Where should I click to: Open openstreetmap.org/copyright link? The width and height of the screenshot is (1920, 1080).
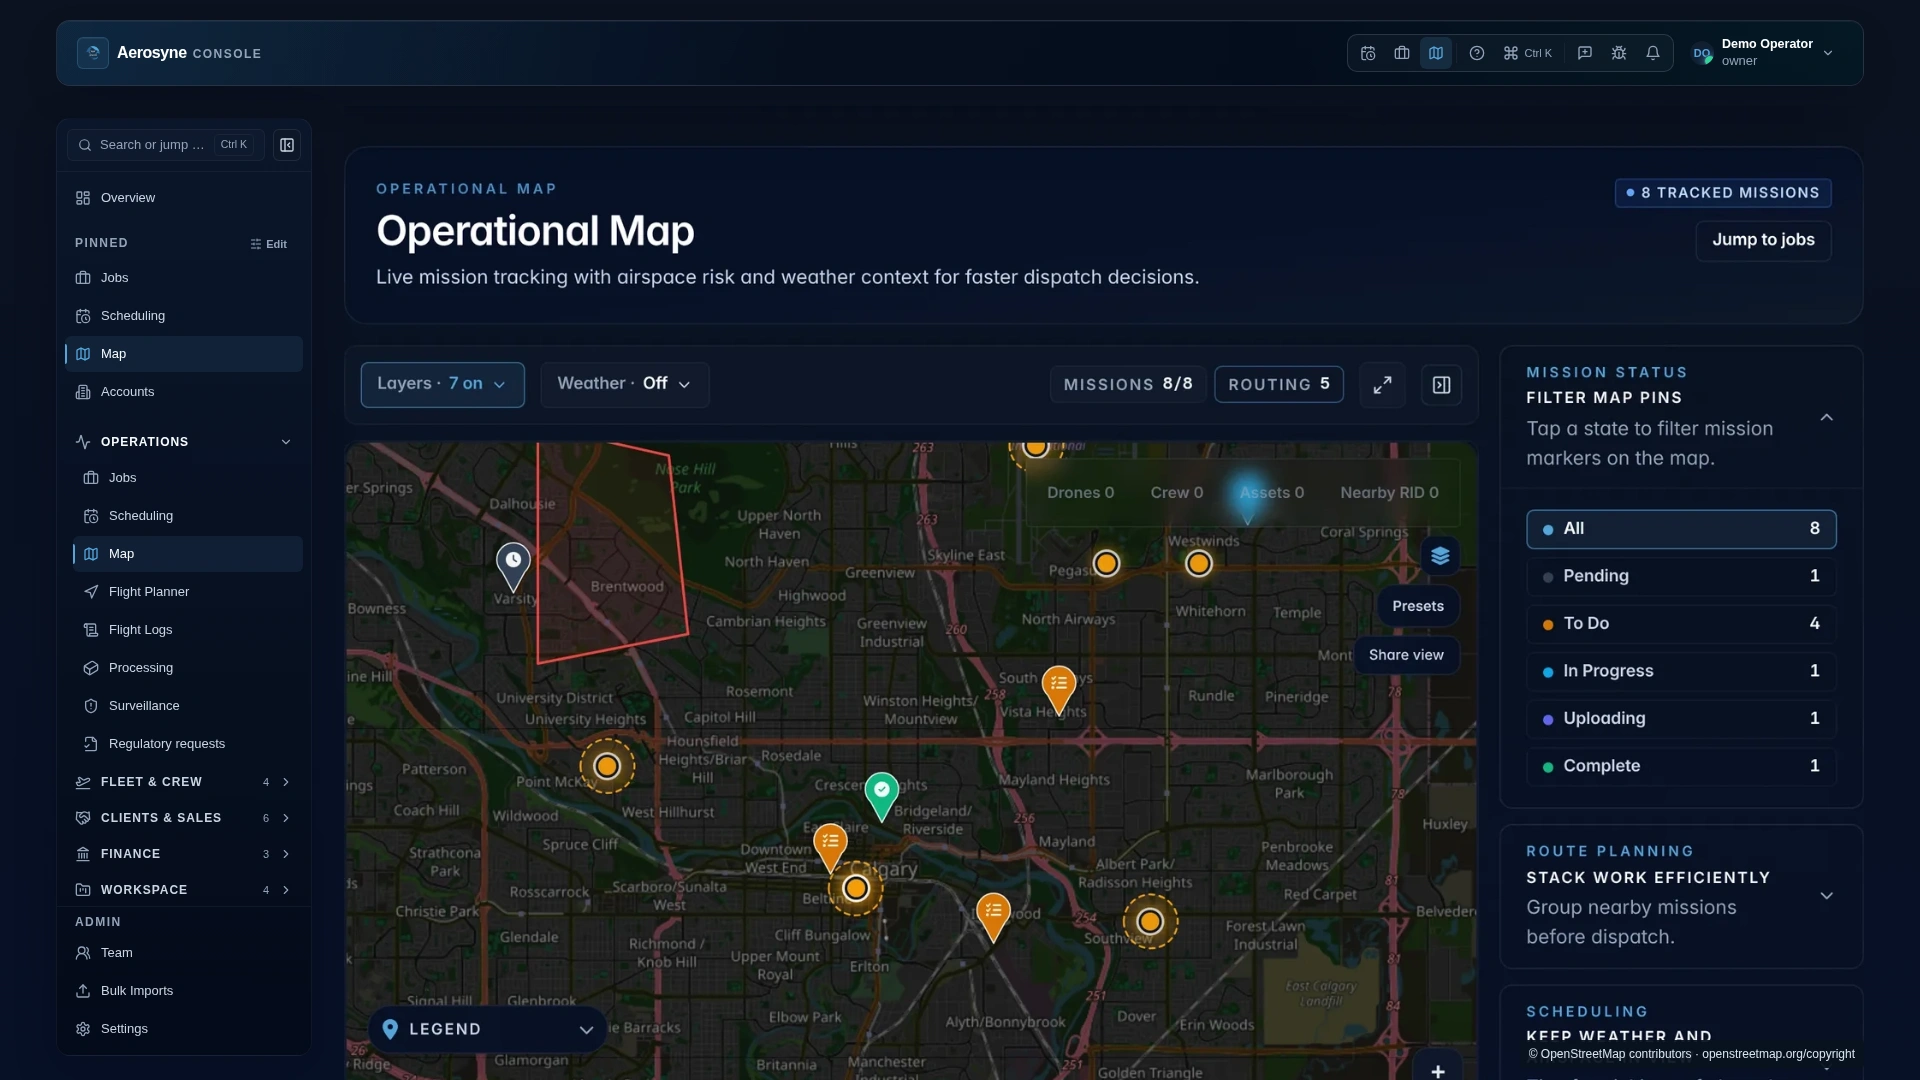[x=1778, y=1054]
